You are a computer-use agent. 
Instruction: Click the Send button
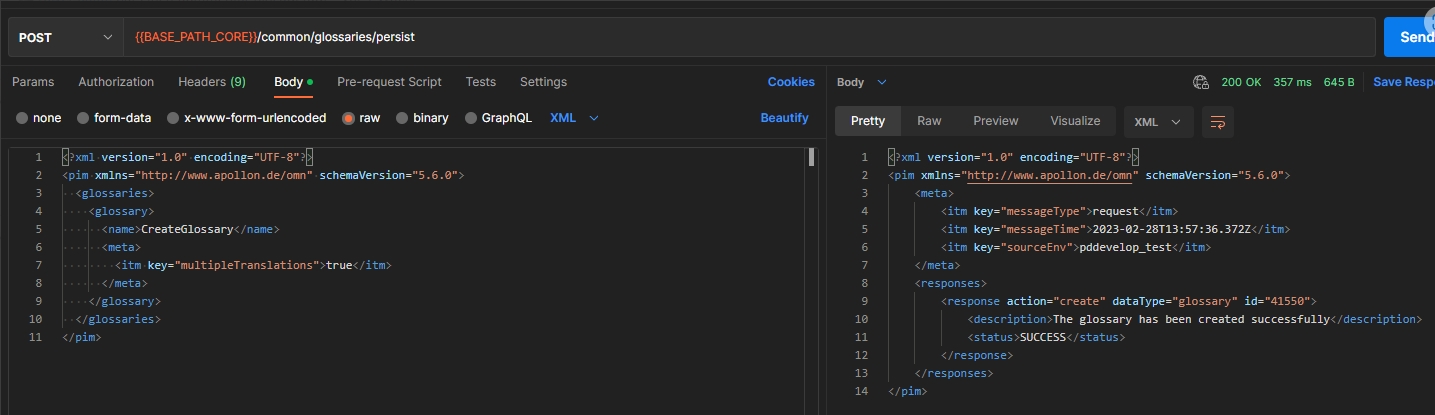1412,37
